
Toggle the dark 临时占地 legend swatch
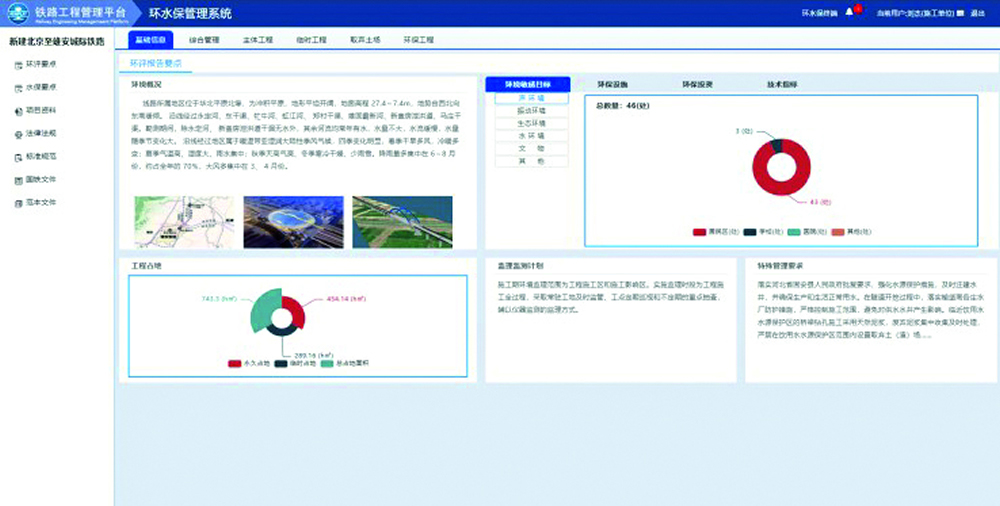coord(281,364)
